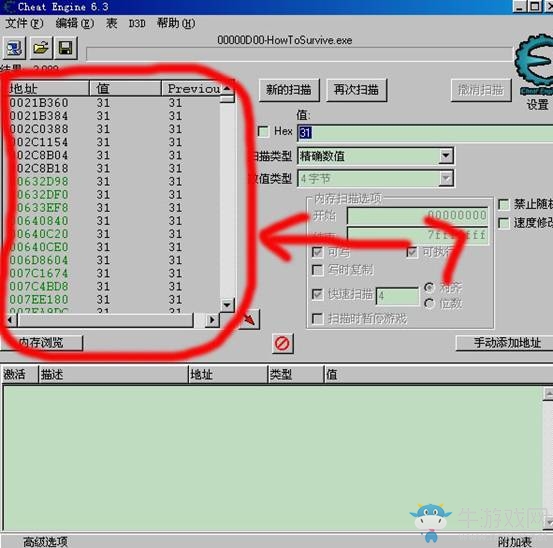Click the 值 column header in results
The width and height of the screenshot is (553, 548).
(126, 89)
